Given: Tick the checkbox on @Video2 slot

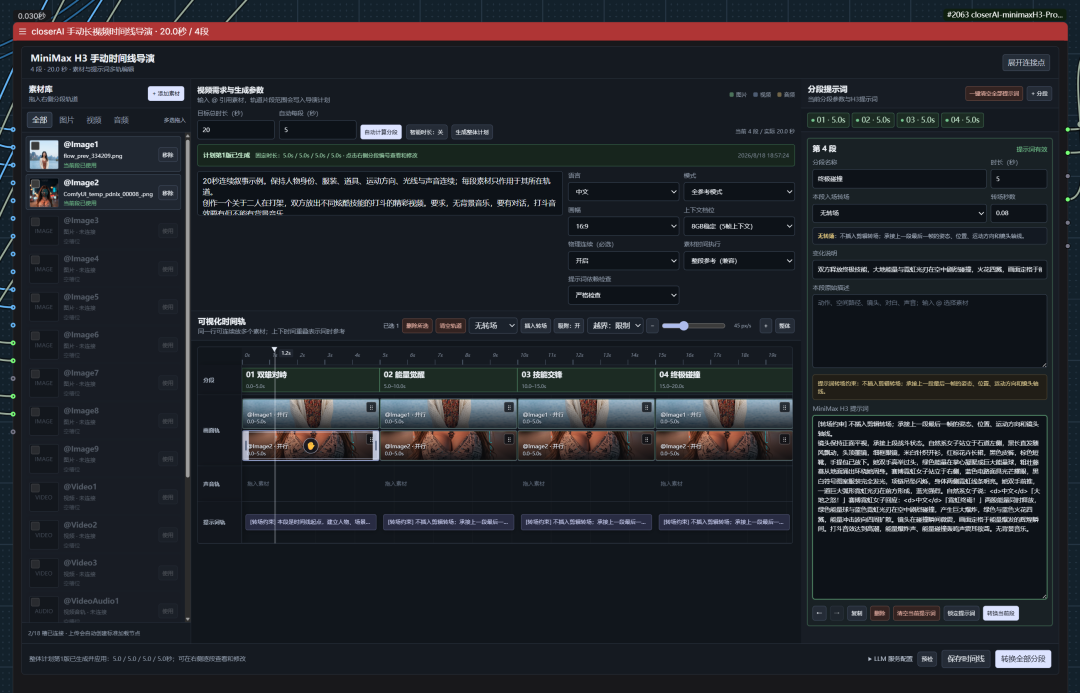Looking at the screenshot, I should (35, 526).
